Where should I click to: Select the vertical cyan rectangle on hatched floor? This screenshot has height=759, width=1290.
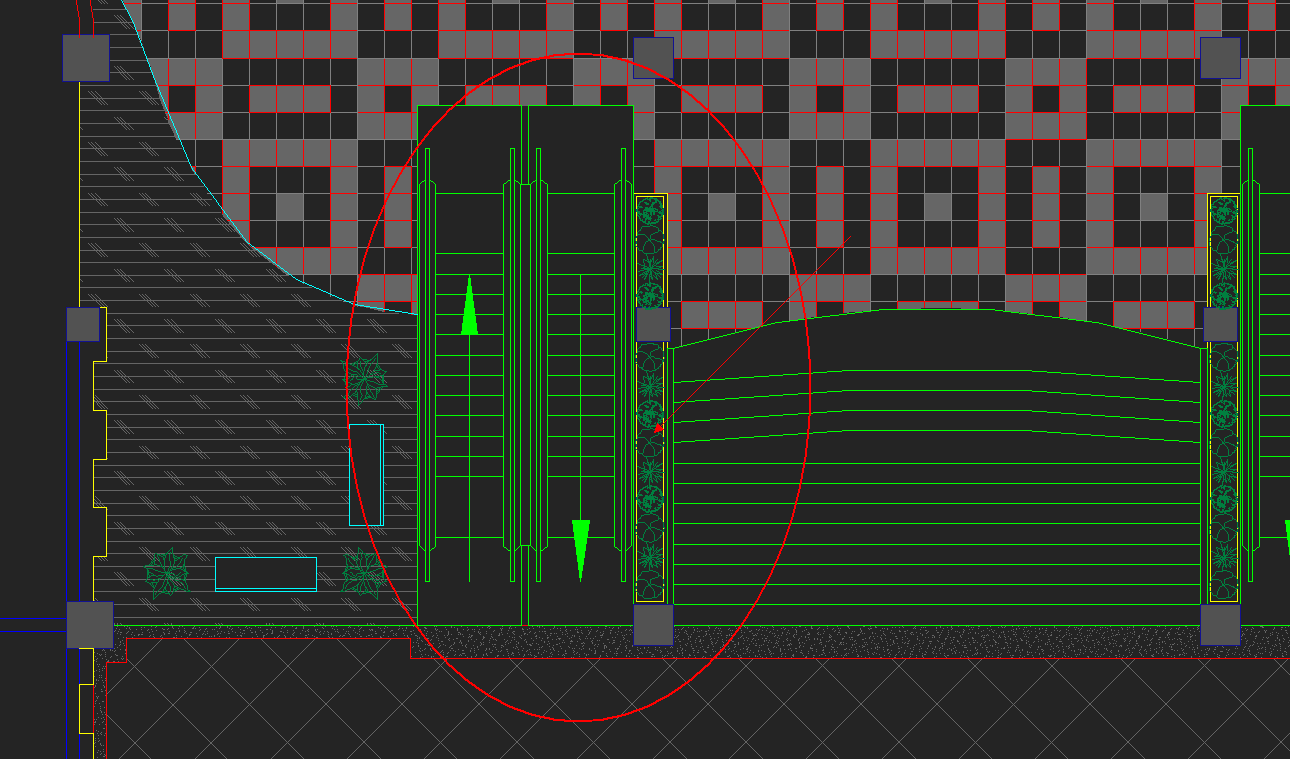[366, 475]
